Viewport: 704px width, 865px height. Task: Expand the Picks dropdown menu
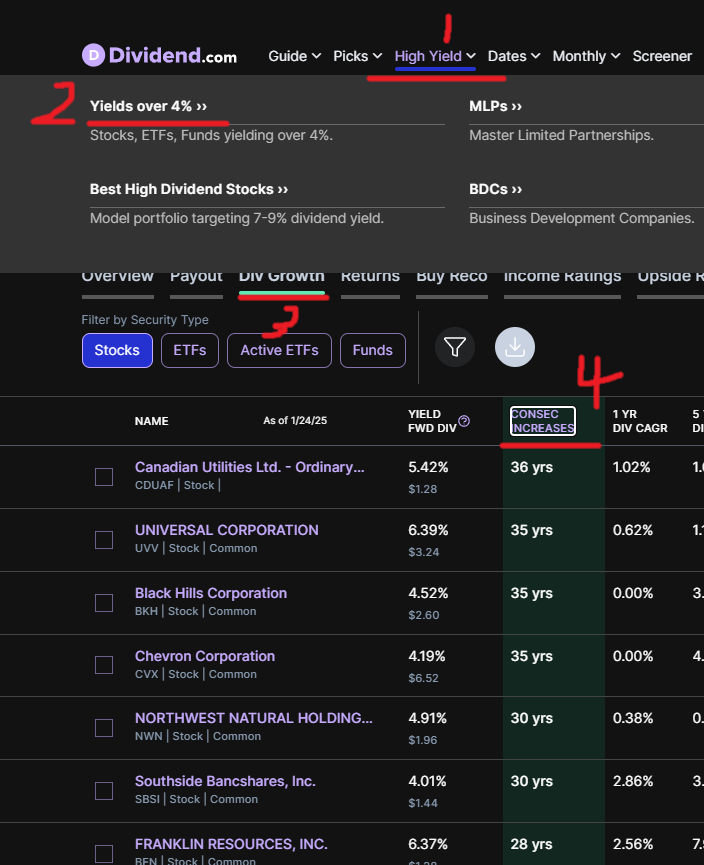click(358, 56)
